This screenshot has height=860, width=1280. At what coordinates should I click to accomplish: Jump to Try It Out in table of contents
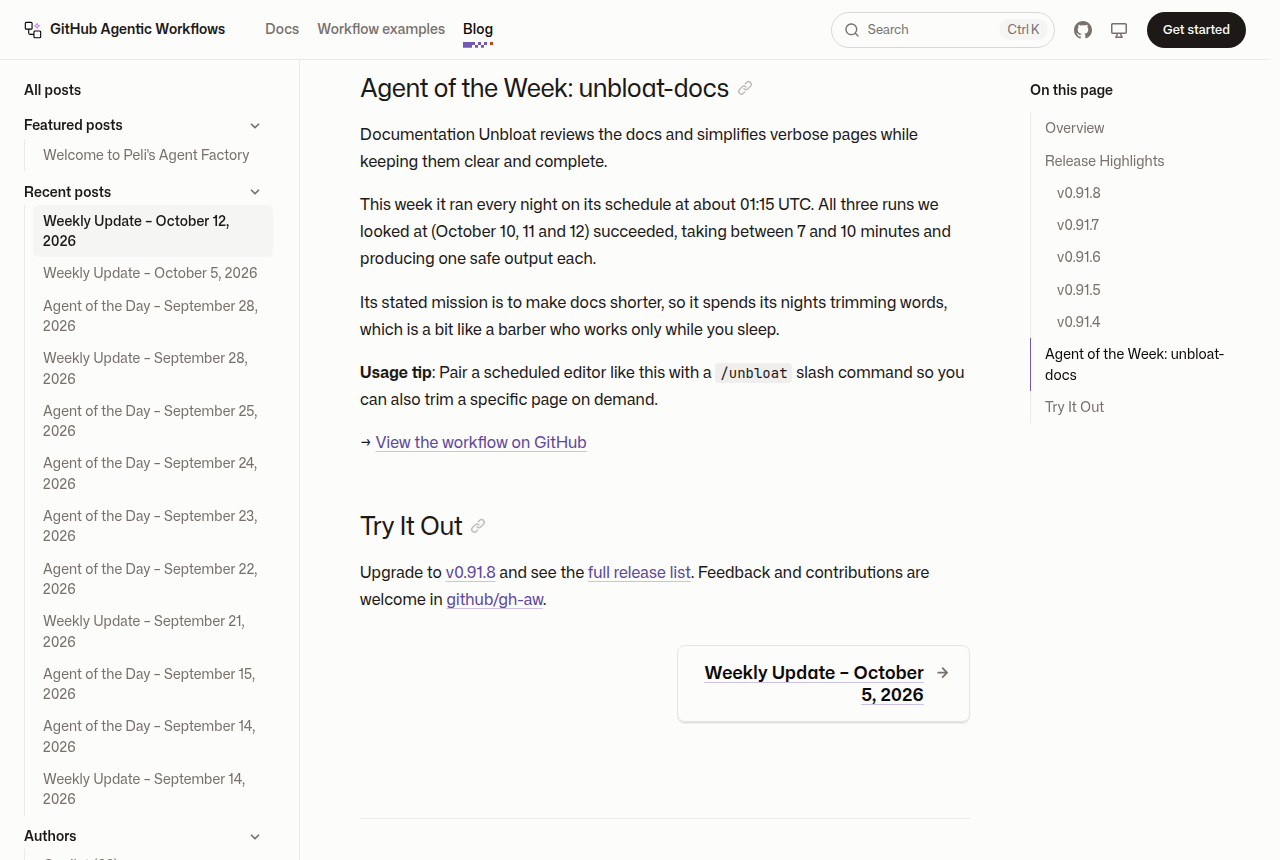point(1075,407)
